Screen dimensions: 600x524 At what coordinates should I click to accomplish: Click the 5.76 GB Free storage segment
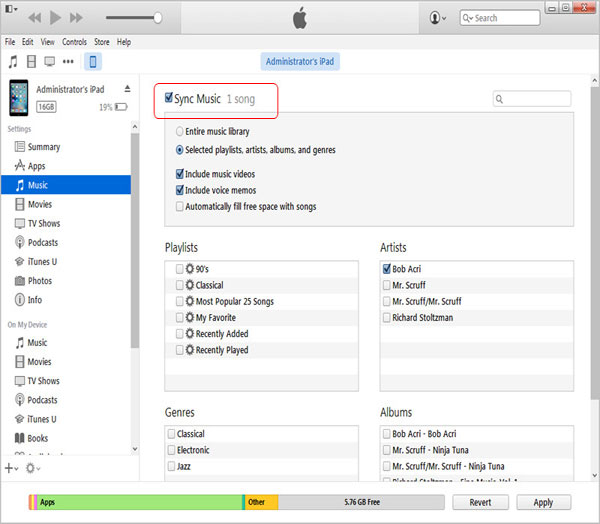(361, 502)
